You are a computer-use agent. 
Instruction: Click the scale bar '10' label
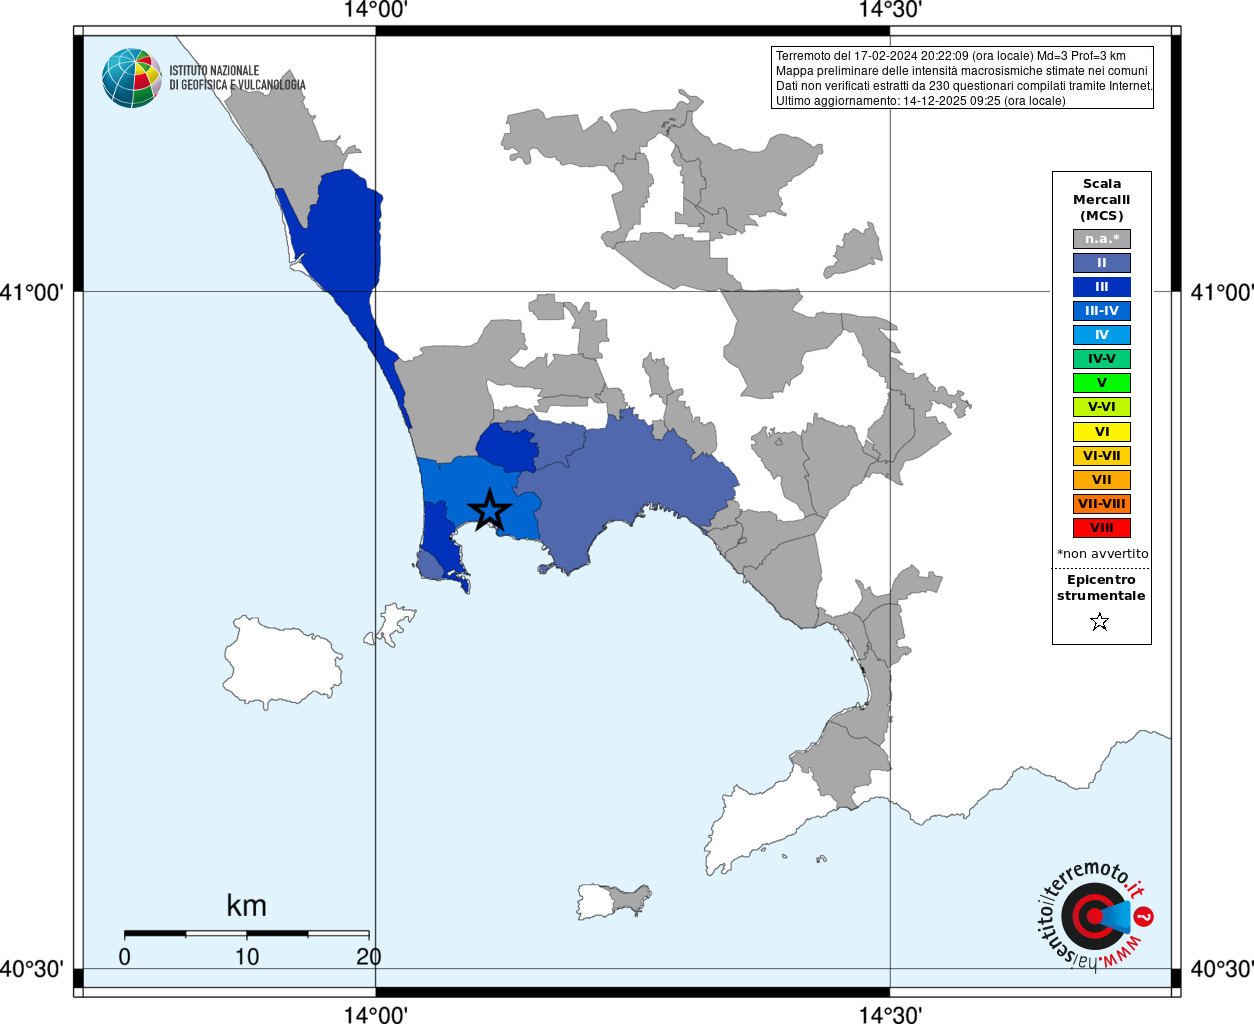point(247,956)
